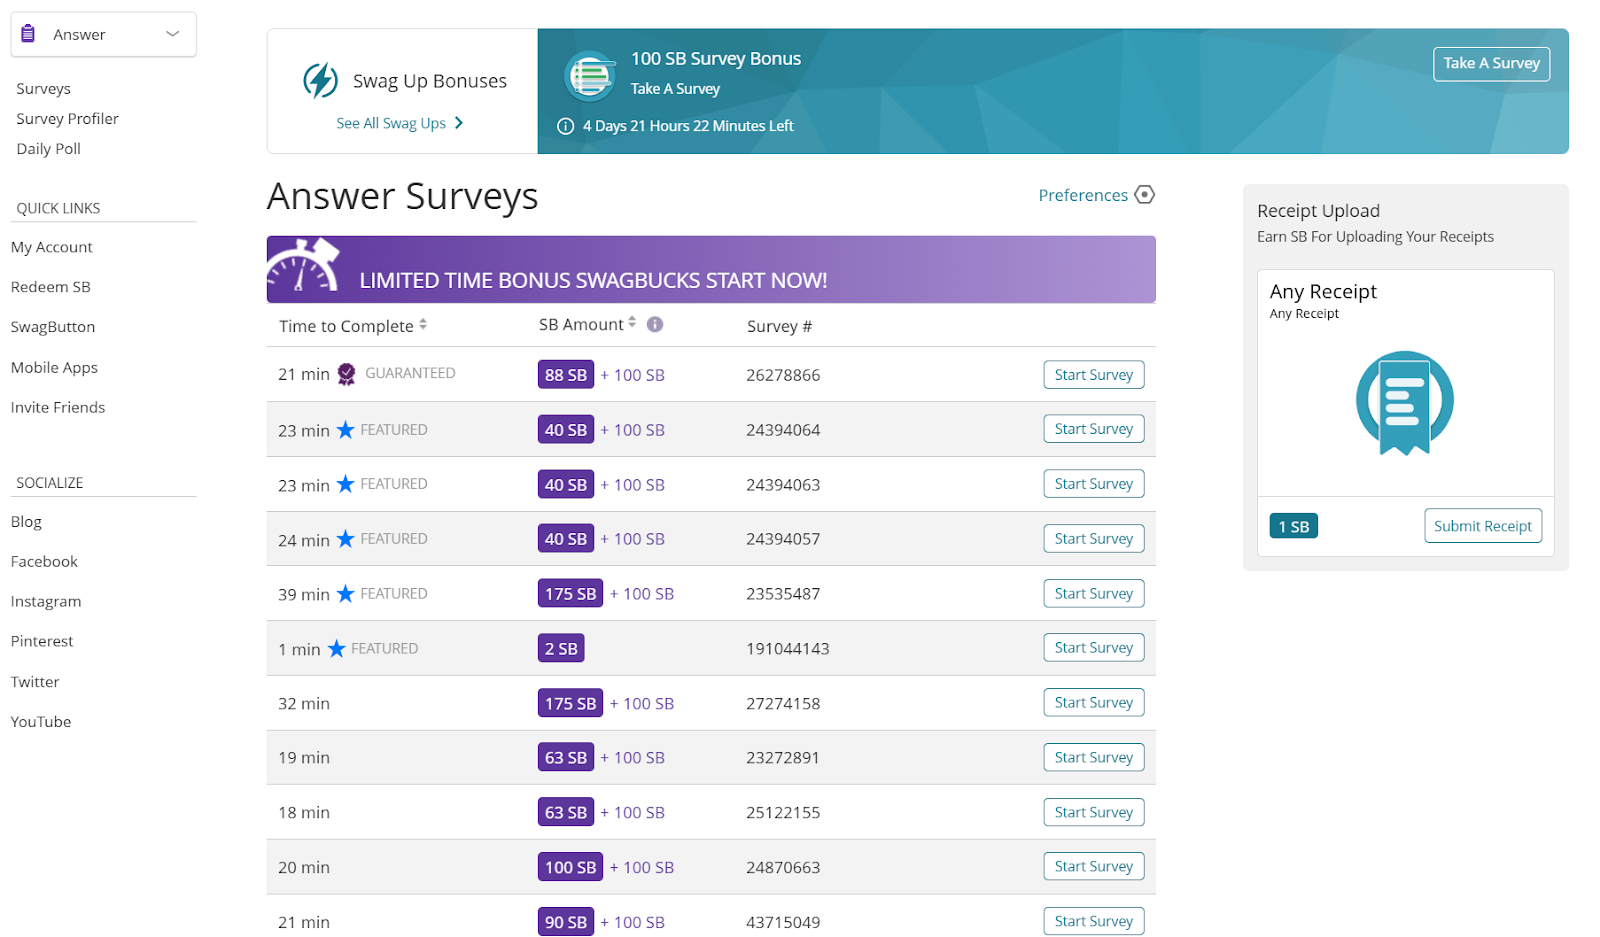Start Survey 24870663
This screenshot has height=937, width=1600.
1094,867
